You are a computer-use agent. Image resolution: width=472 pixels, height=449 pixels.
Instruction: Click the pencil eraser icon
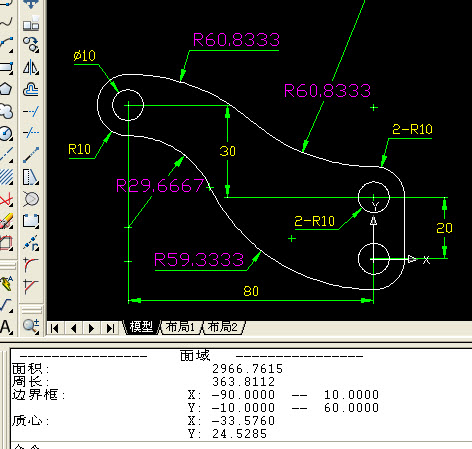pyautogui.click(x=6, y=221)
